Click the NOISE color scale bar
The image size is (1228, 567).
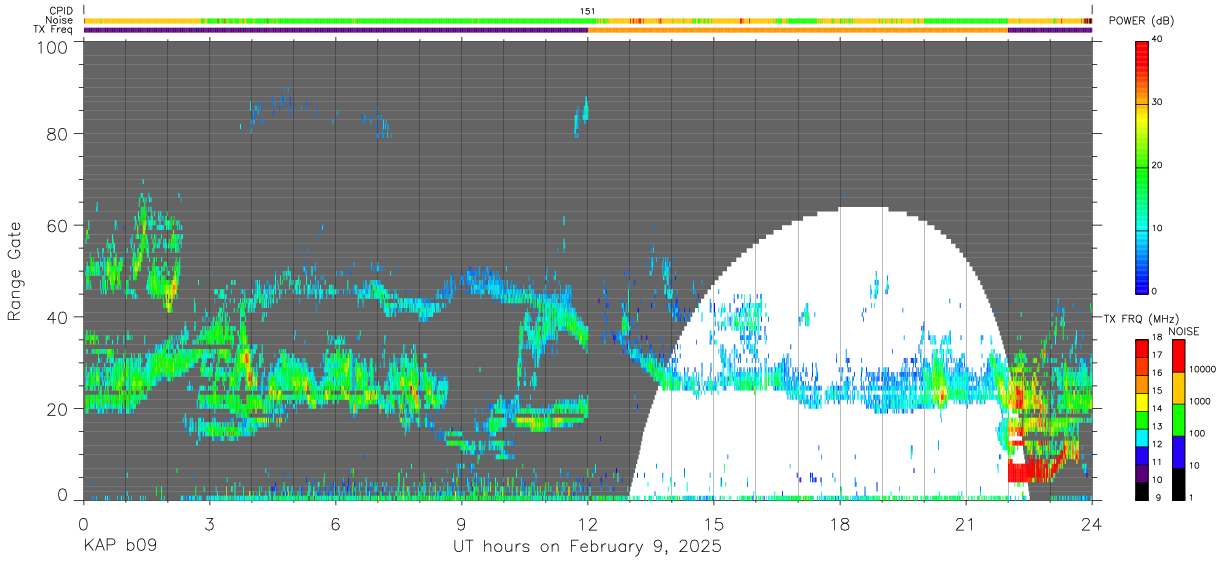pyautogui.click(x=1178, y=419)
